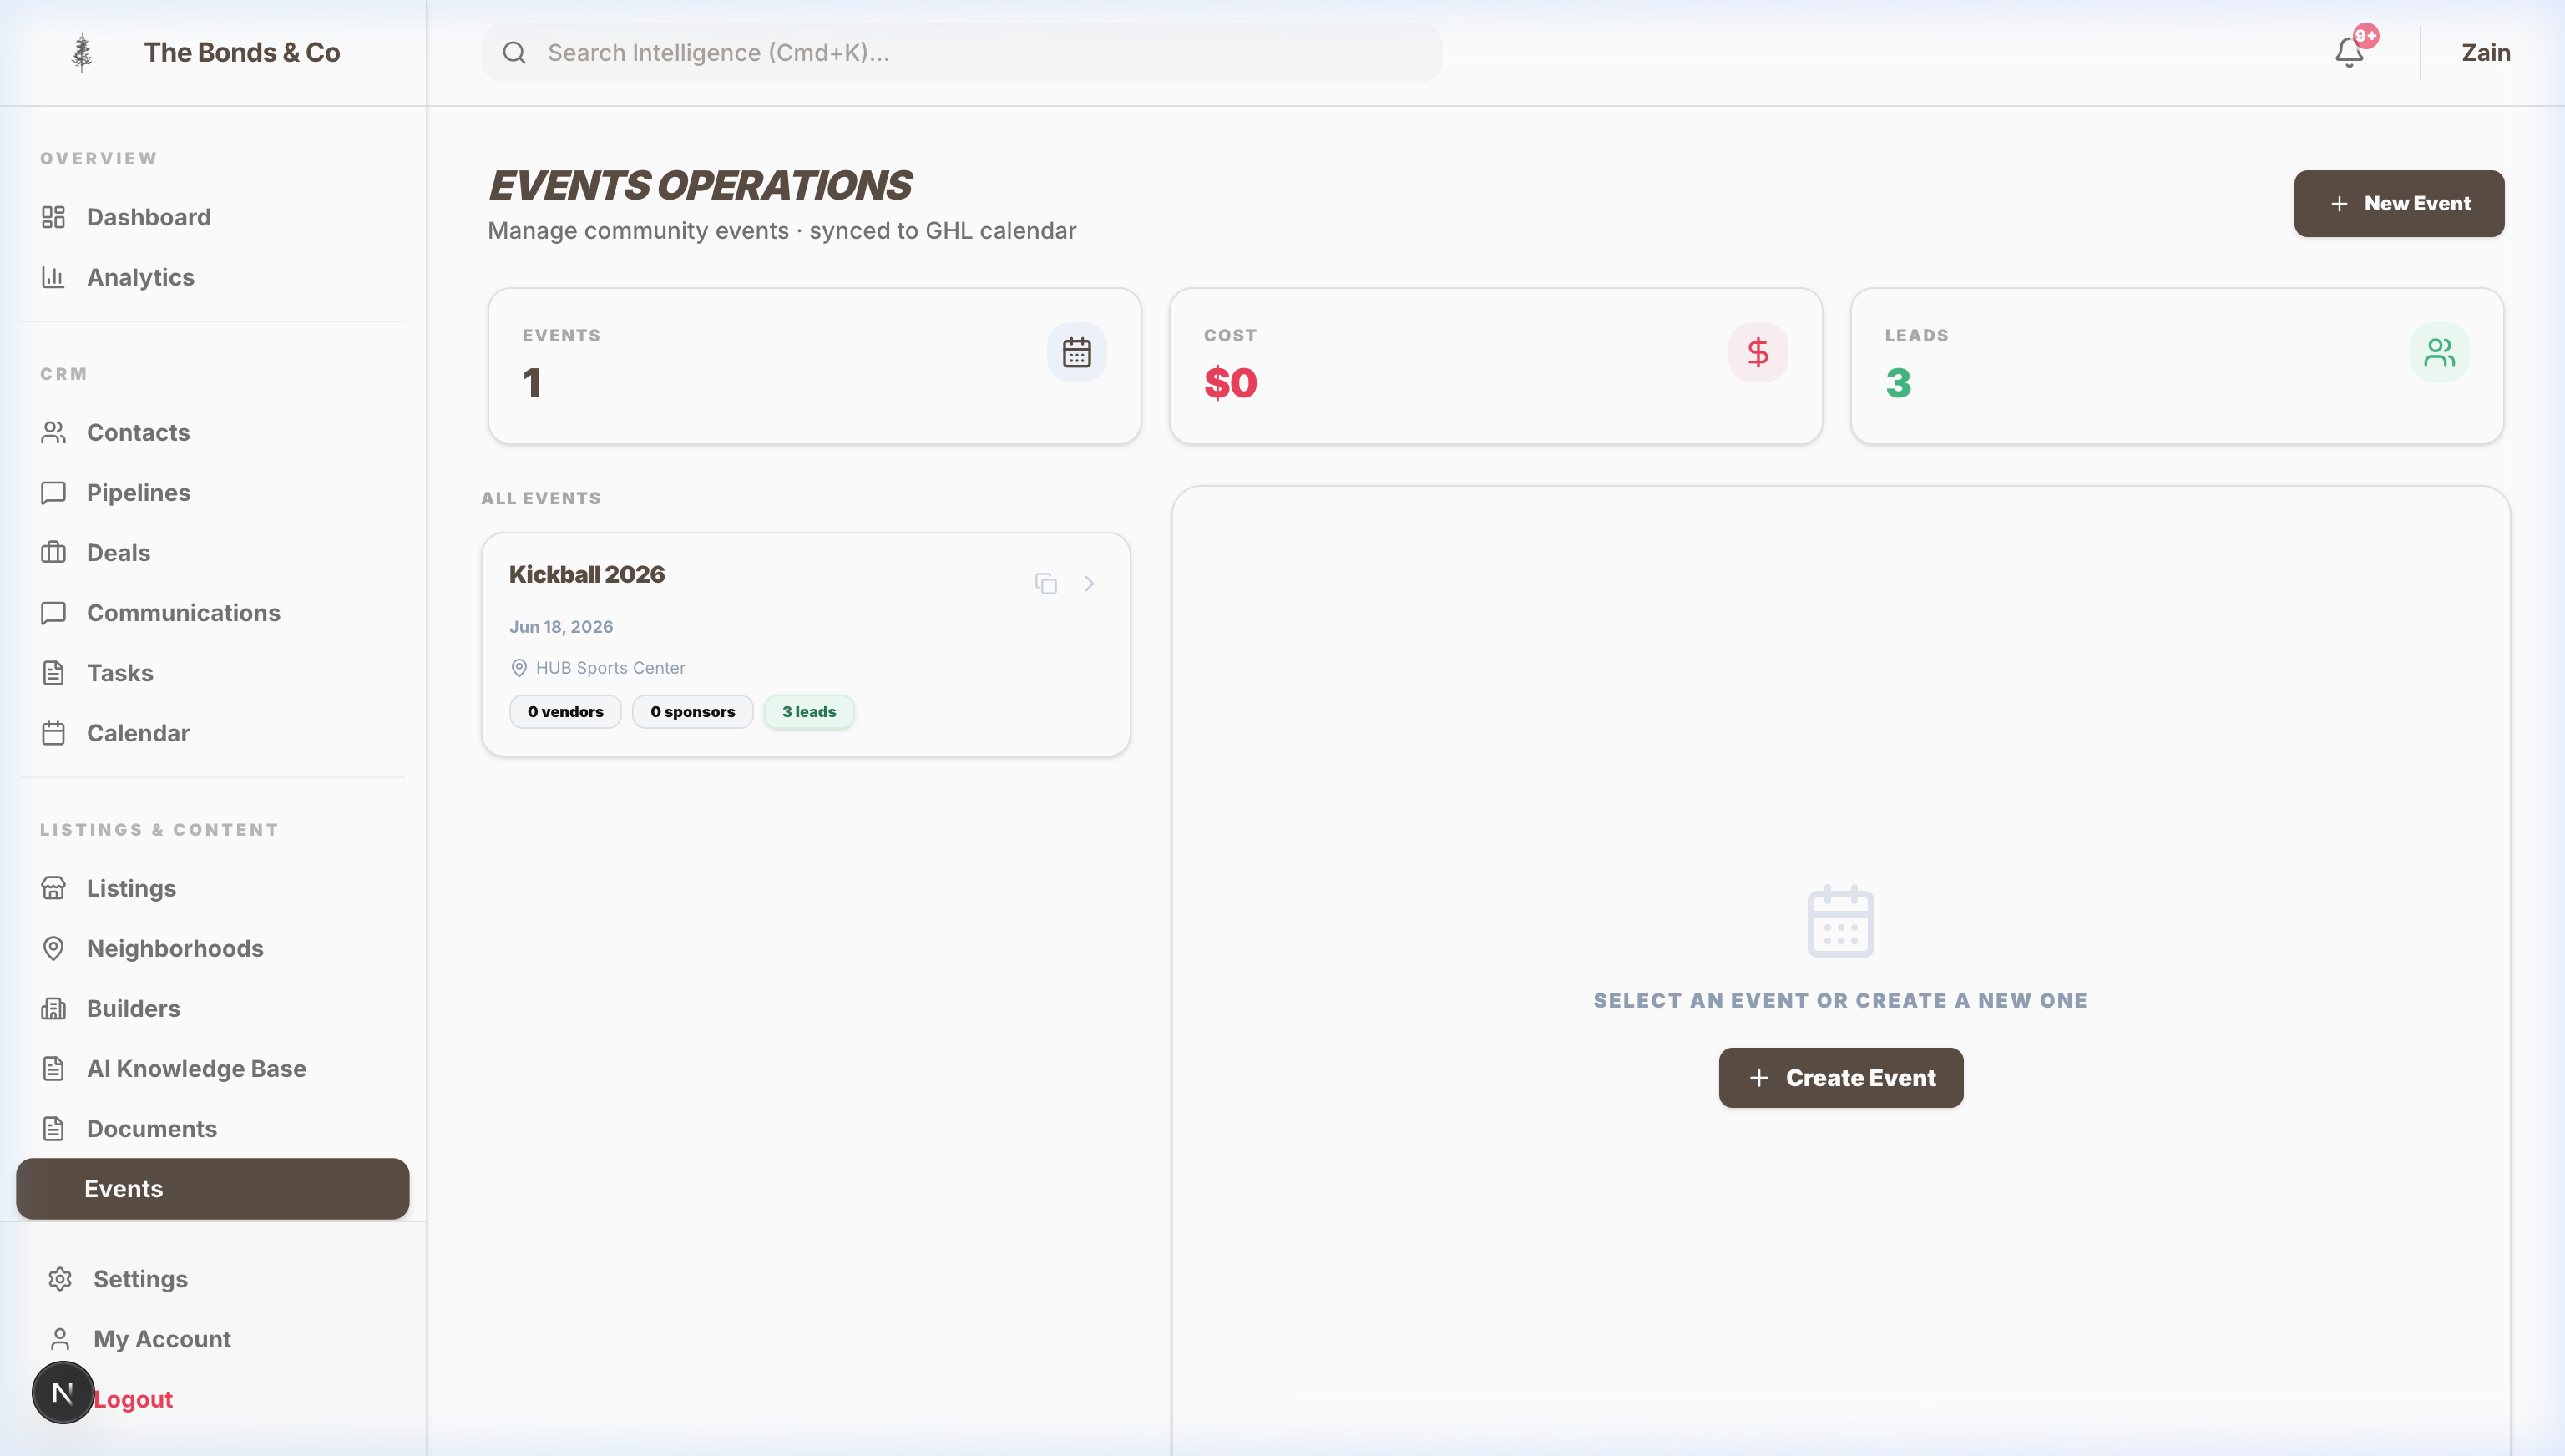
Task: Click the Dashboard grid icon
Action: pos(53,217)
